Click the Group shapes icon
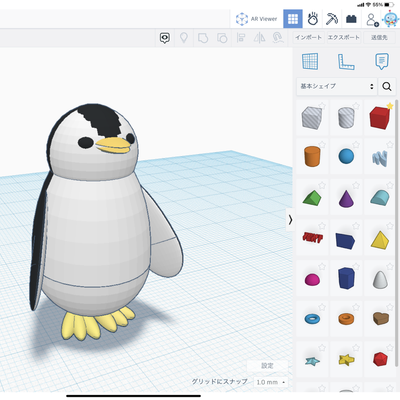The height and width of the screenshot is (400, 400). coord(203,38)
